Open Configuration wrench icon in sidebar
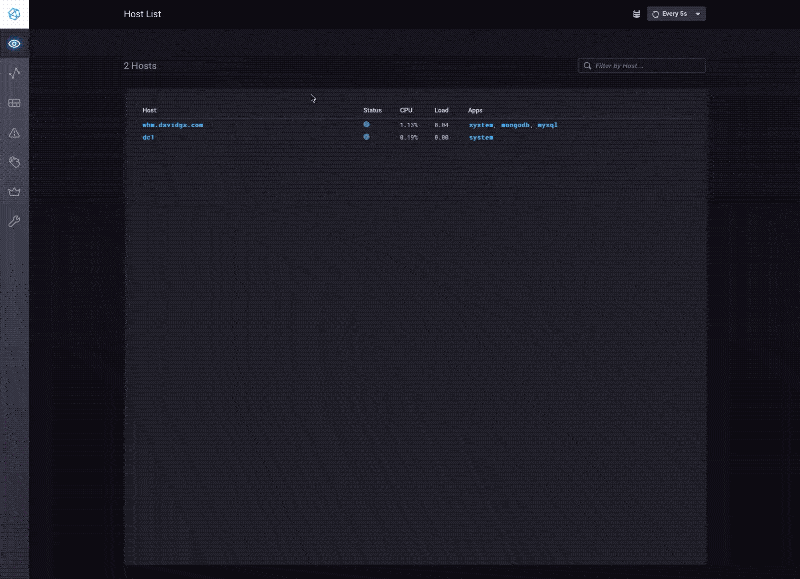Screen dimensions: 800x579 tap(14, 221)
